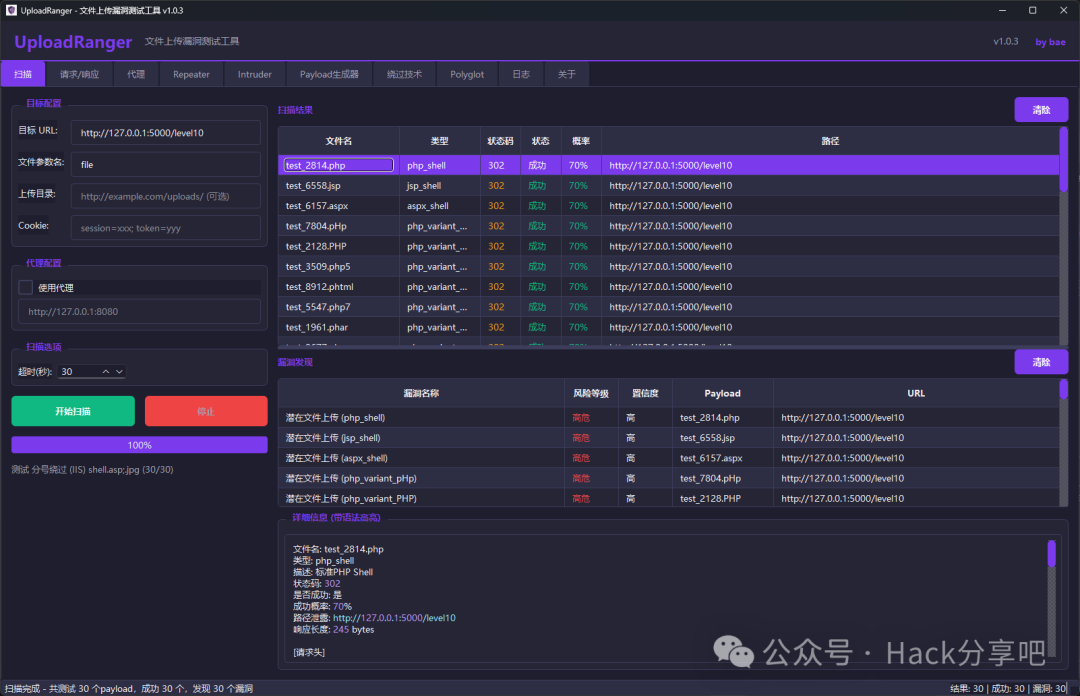
Task: Open the Payload生成器 tab
Action: pos(329,74)
